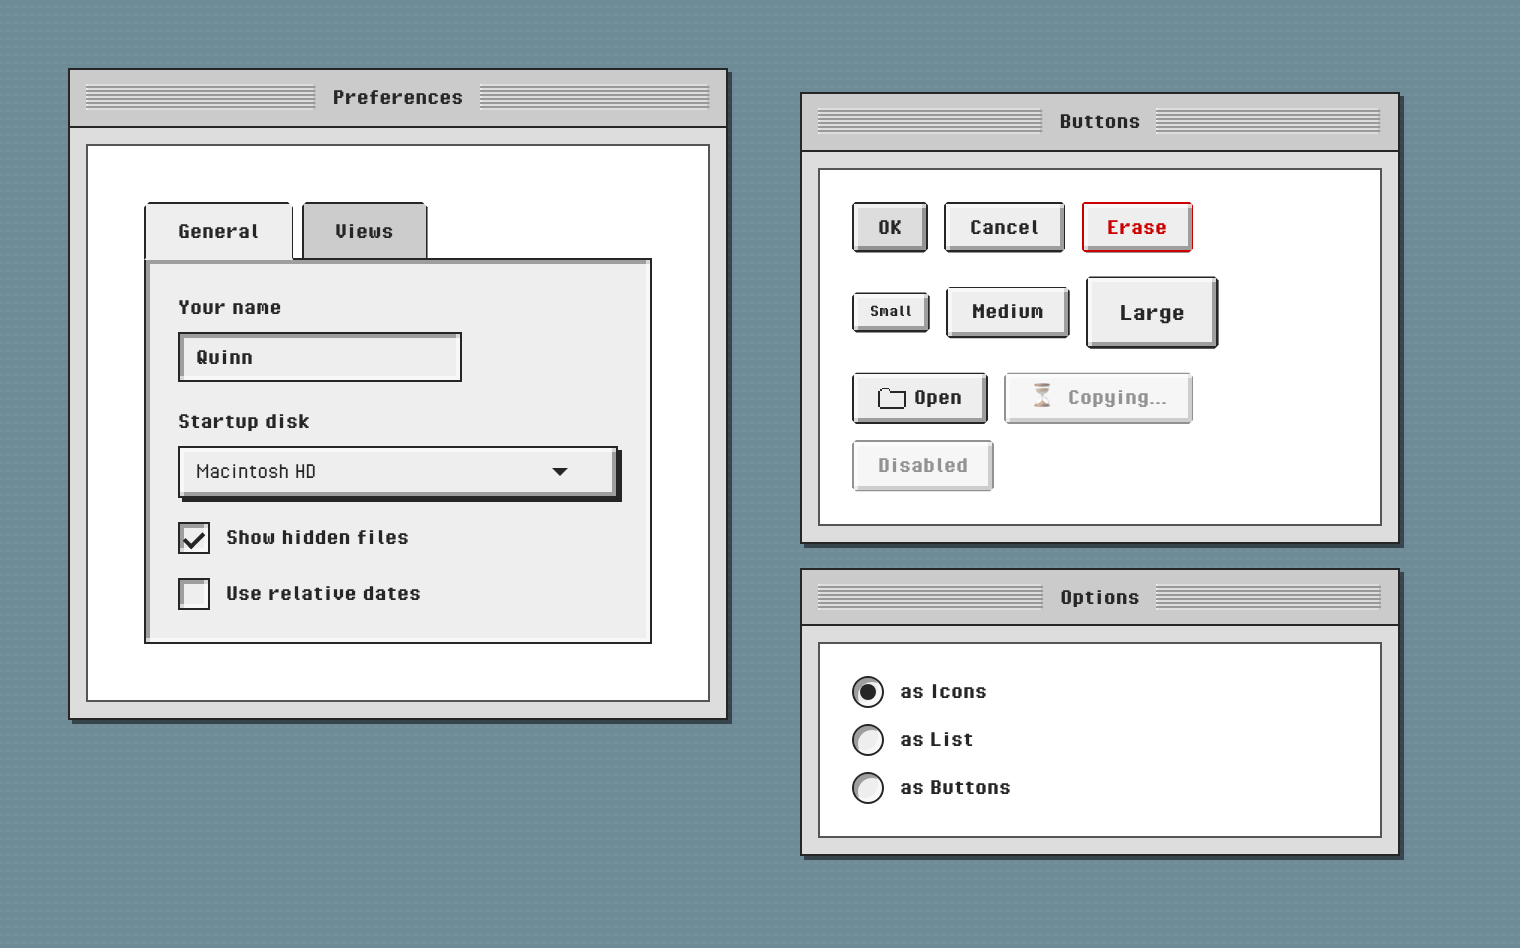Click the dropdown arrow in Startup disk
Image resolution: width=1520 pixels, height=950 pixels.
pyautogui.click(x=560, y=472)
